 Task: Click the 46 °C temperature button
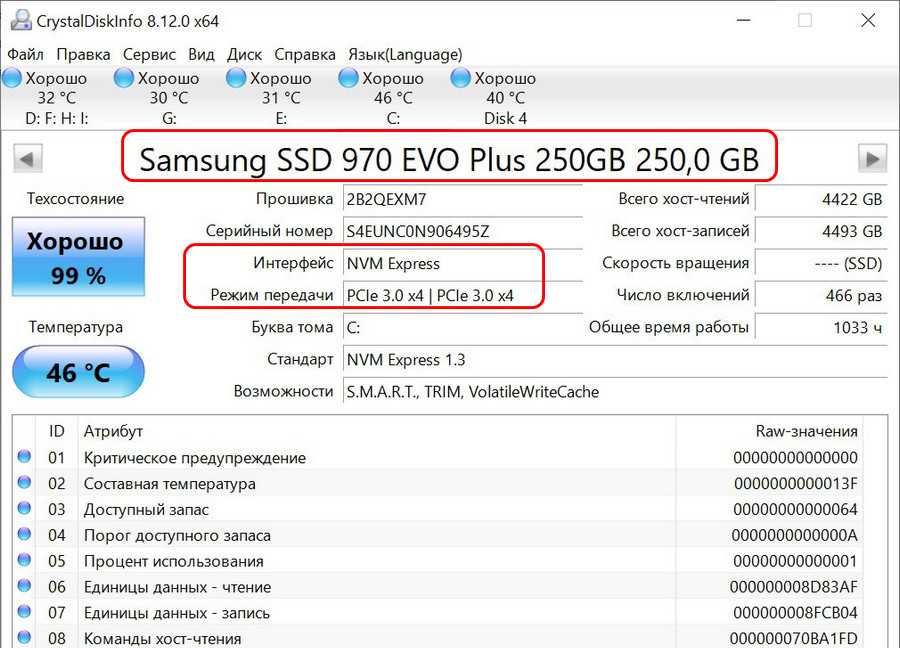coord(78,372)
